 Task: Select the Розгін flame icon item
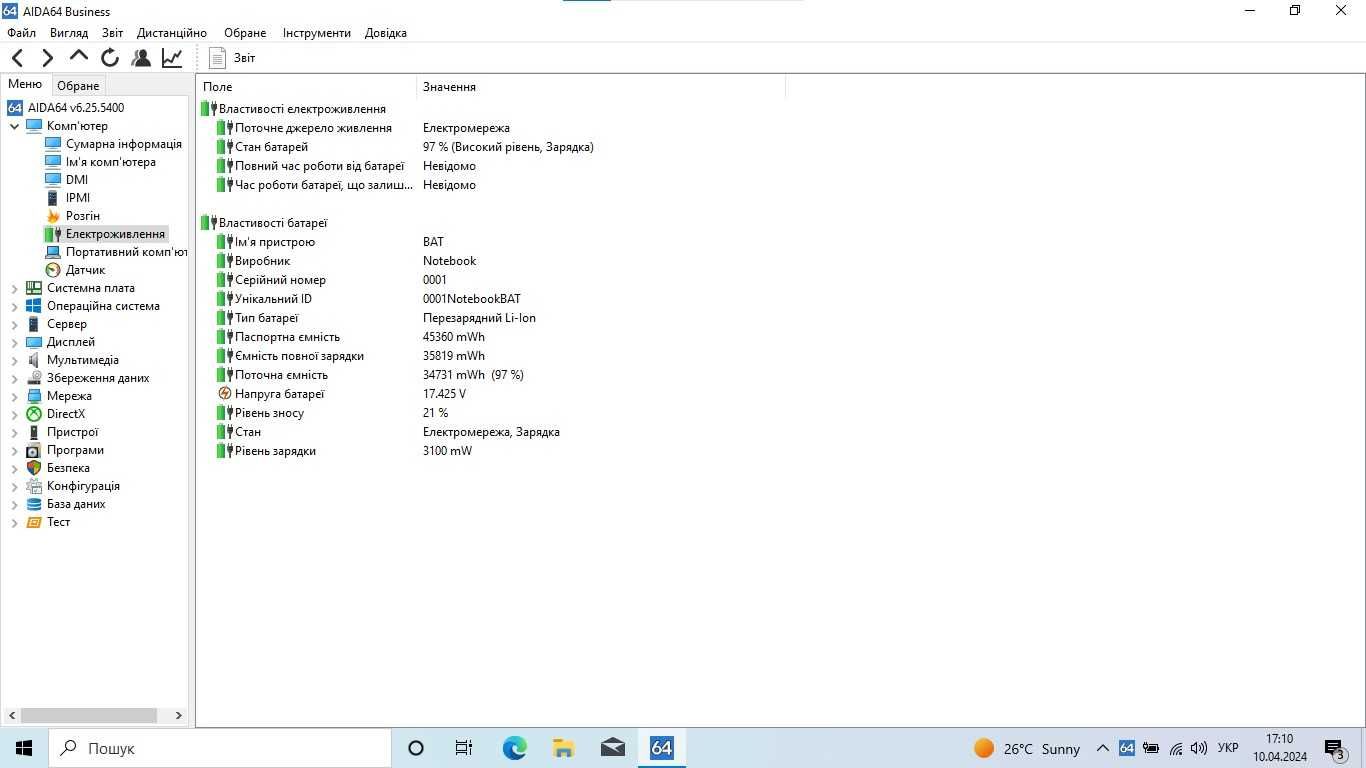(x=53, y=216)
